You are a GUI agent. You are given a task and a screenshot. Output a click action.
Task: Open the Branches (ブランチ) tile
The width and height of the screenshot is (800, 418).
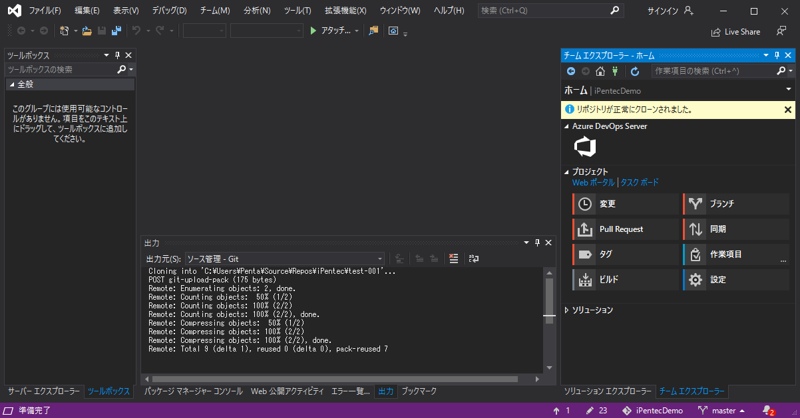[736, 204]
